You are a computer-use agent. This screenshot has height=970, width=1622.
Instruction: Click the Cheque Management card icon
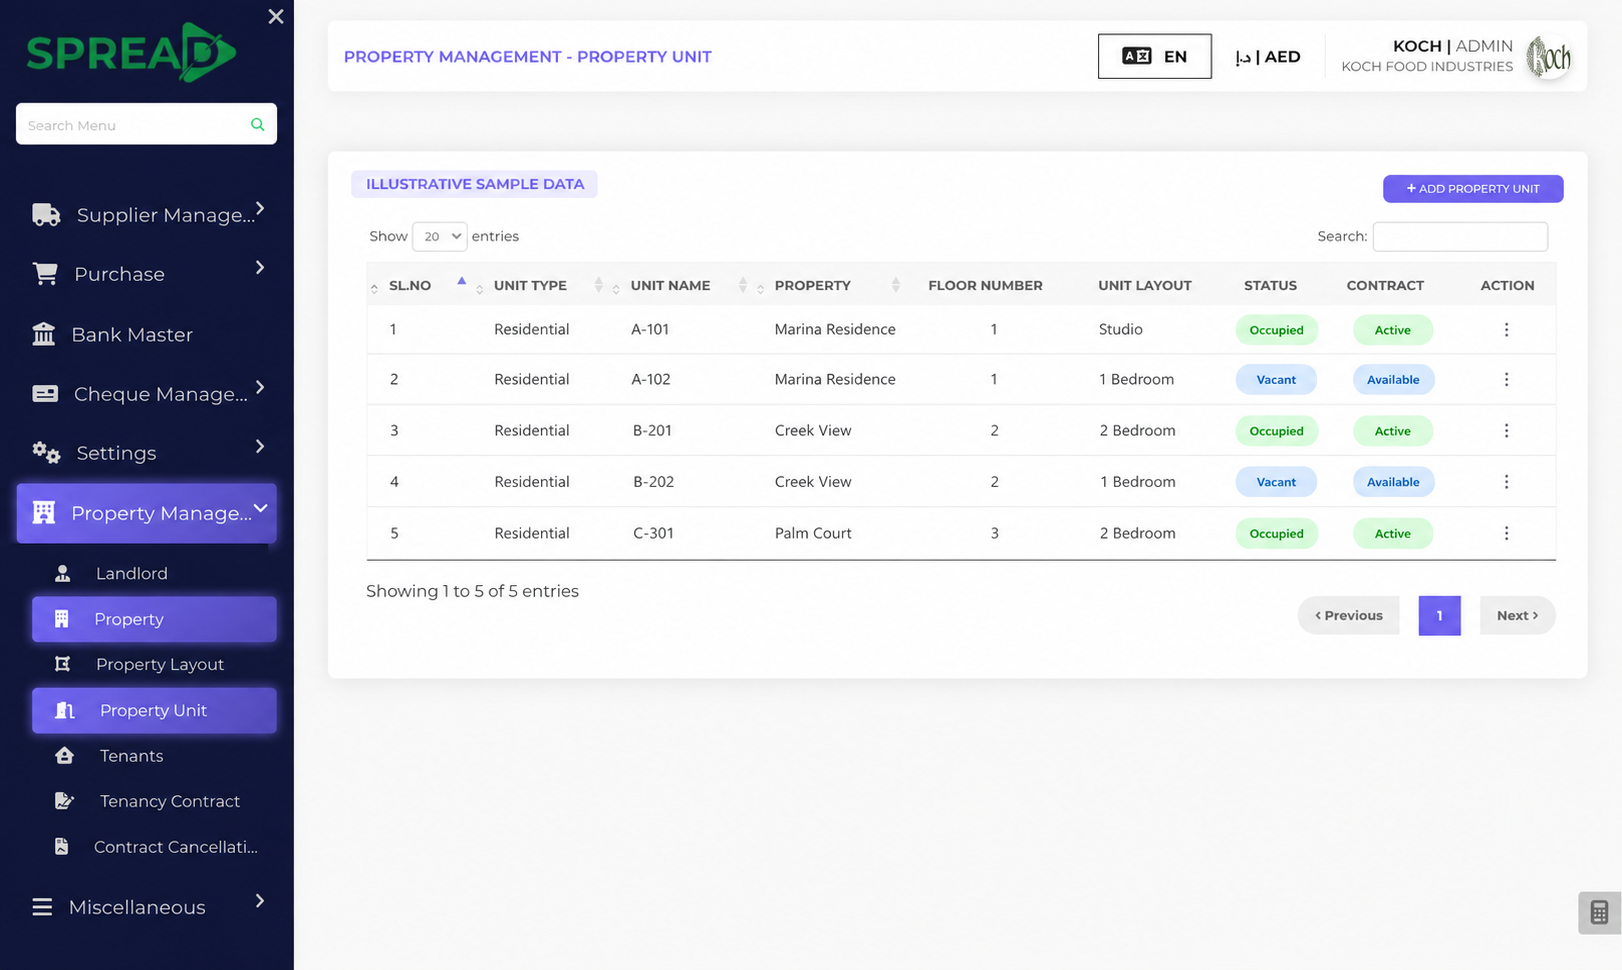45,393
